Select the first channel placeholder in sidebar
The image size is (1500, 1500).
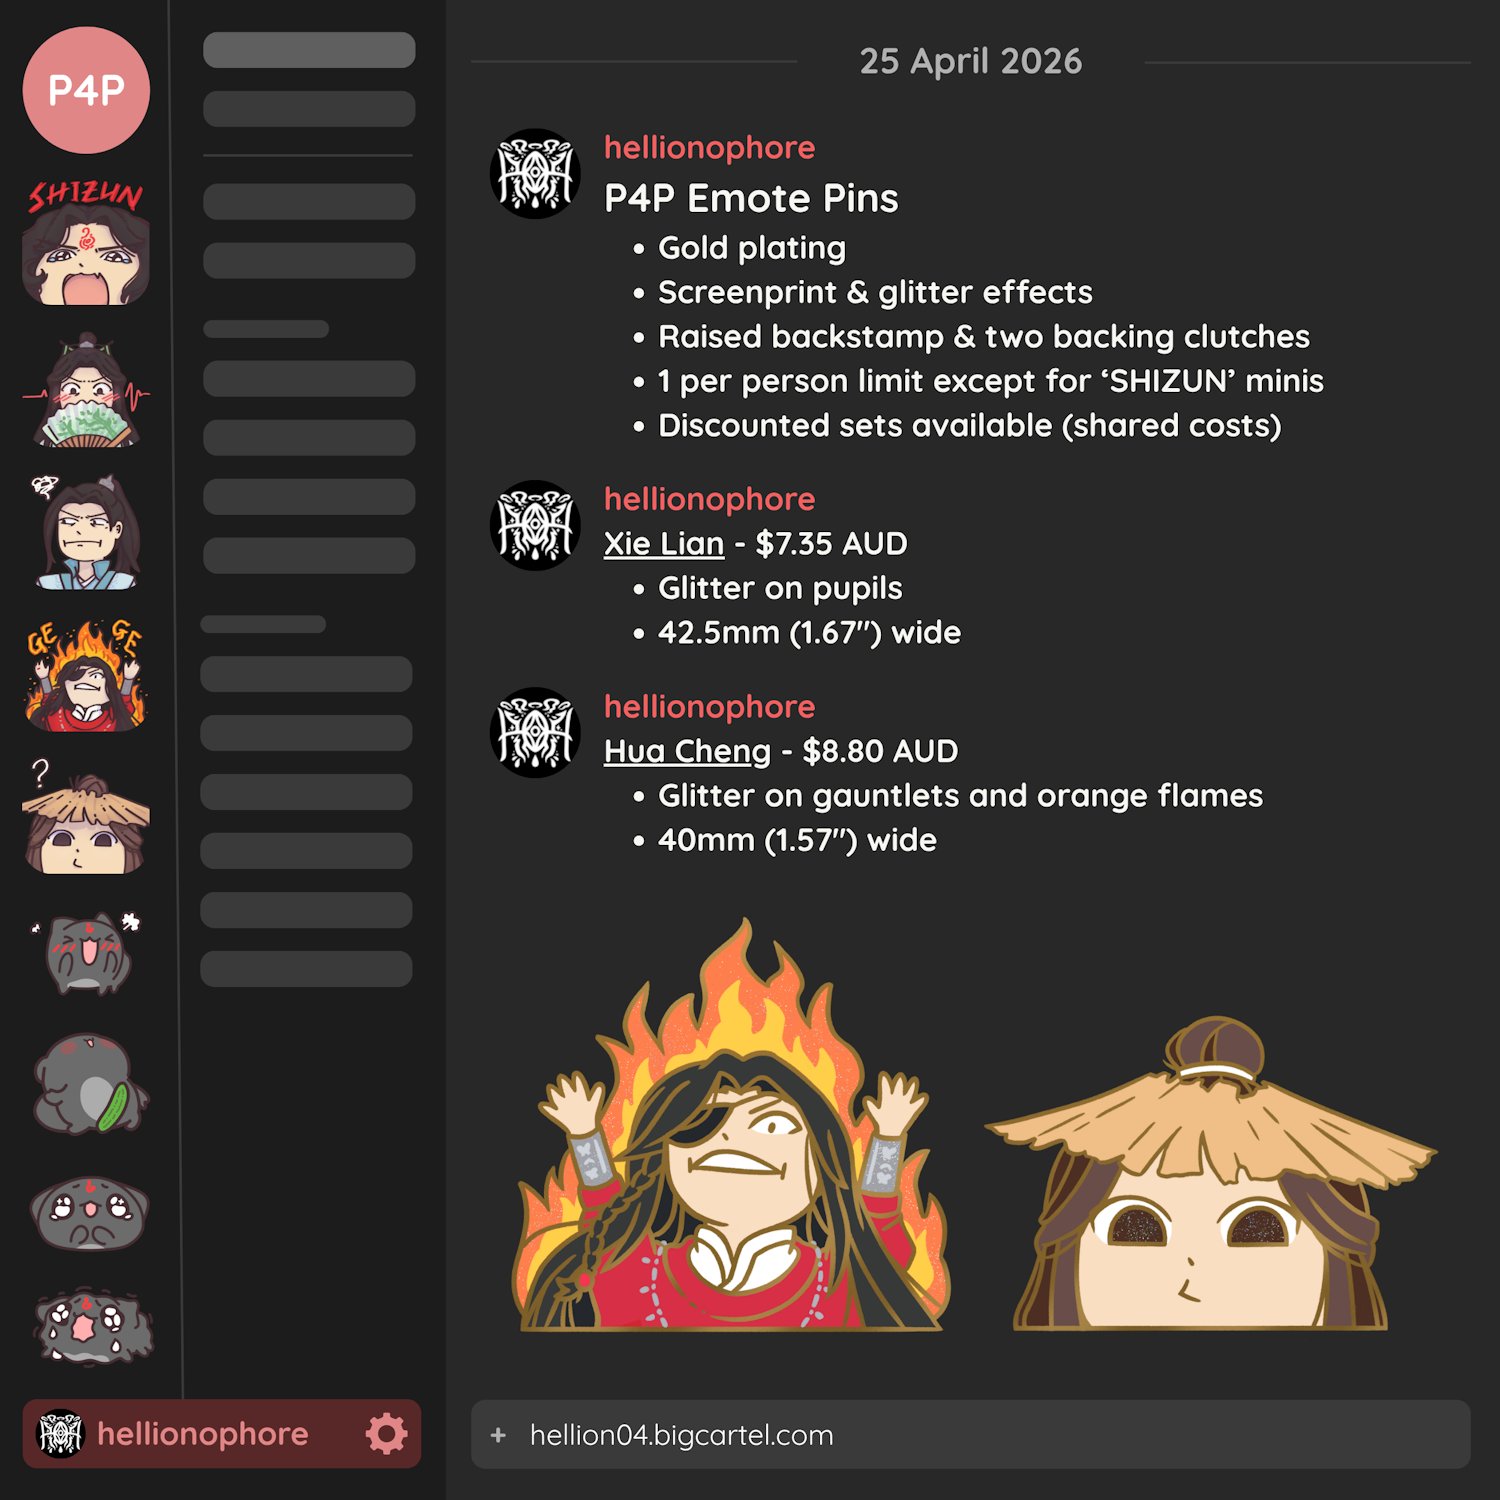(x=309, y=50)
